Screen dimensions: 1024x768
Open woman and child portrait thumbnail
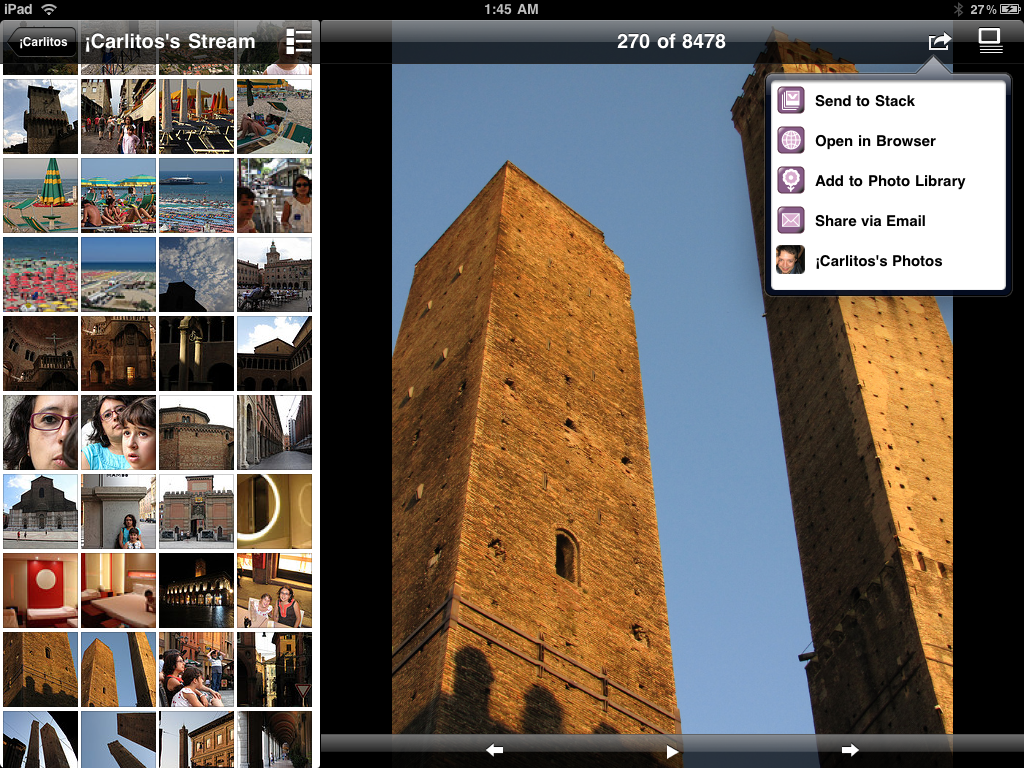(x=118, y=432)
